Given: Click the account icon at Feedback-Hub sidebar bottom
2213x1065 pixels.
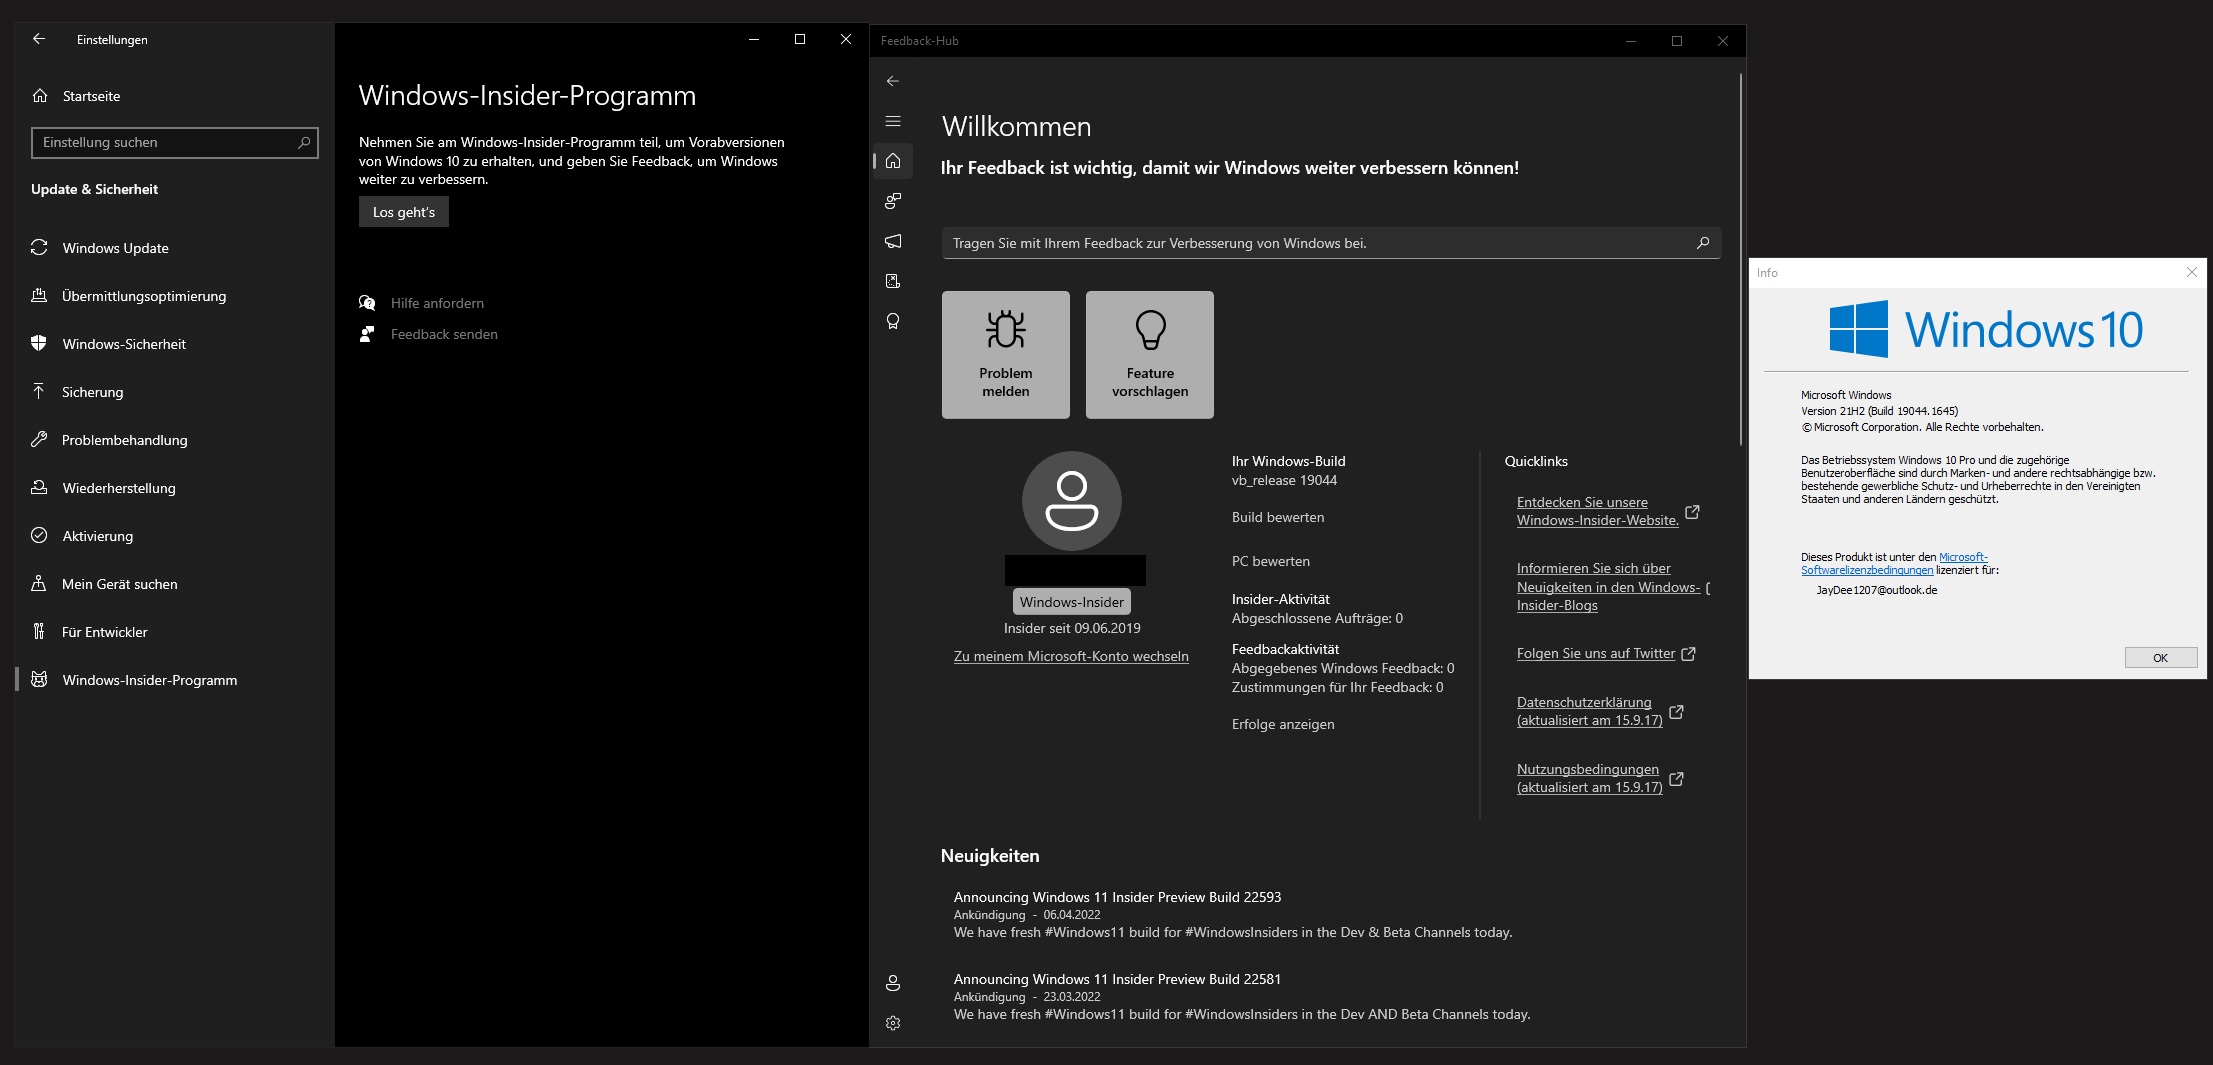Looking at the screenshot, I should point(893,983).
